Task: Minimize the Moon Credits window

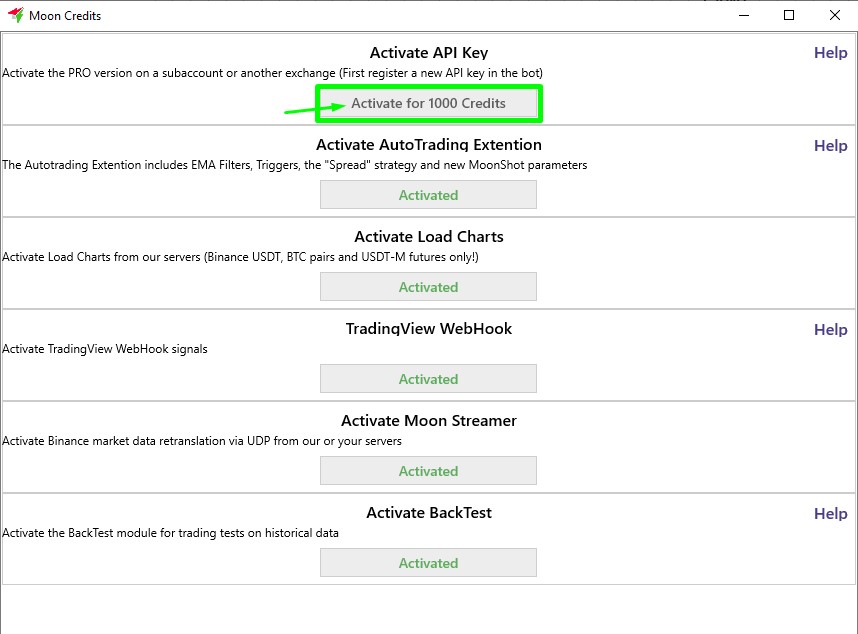Action: 743,15
